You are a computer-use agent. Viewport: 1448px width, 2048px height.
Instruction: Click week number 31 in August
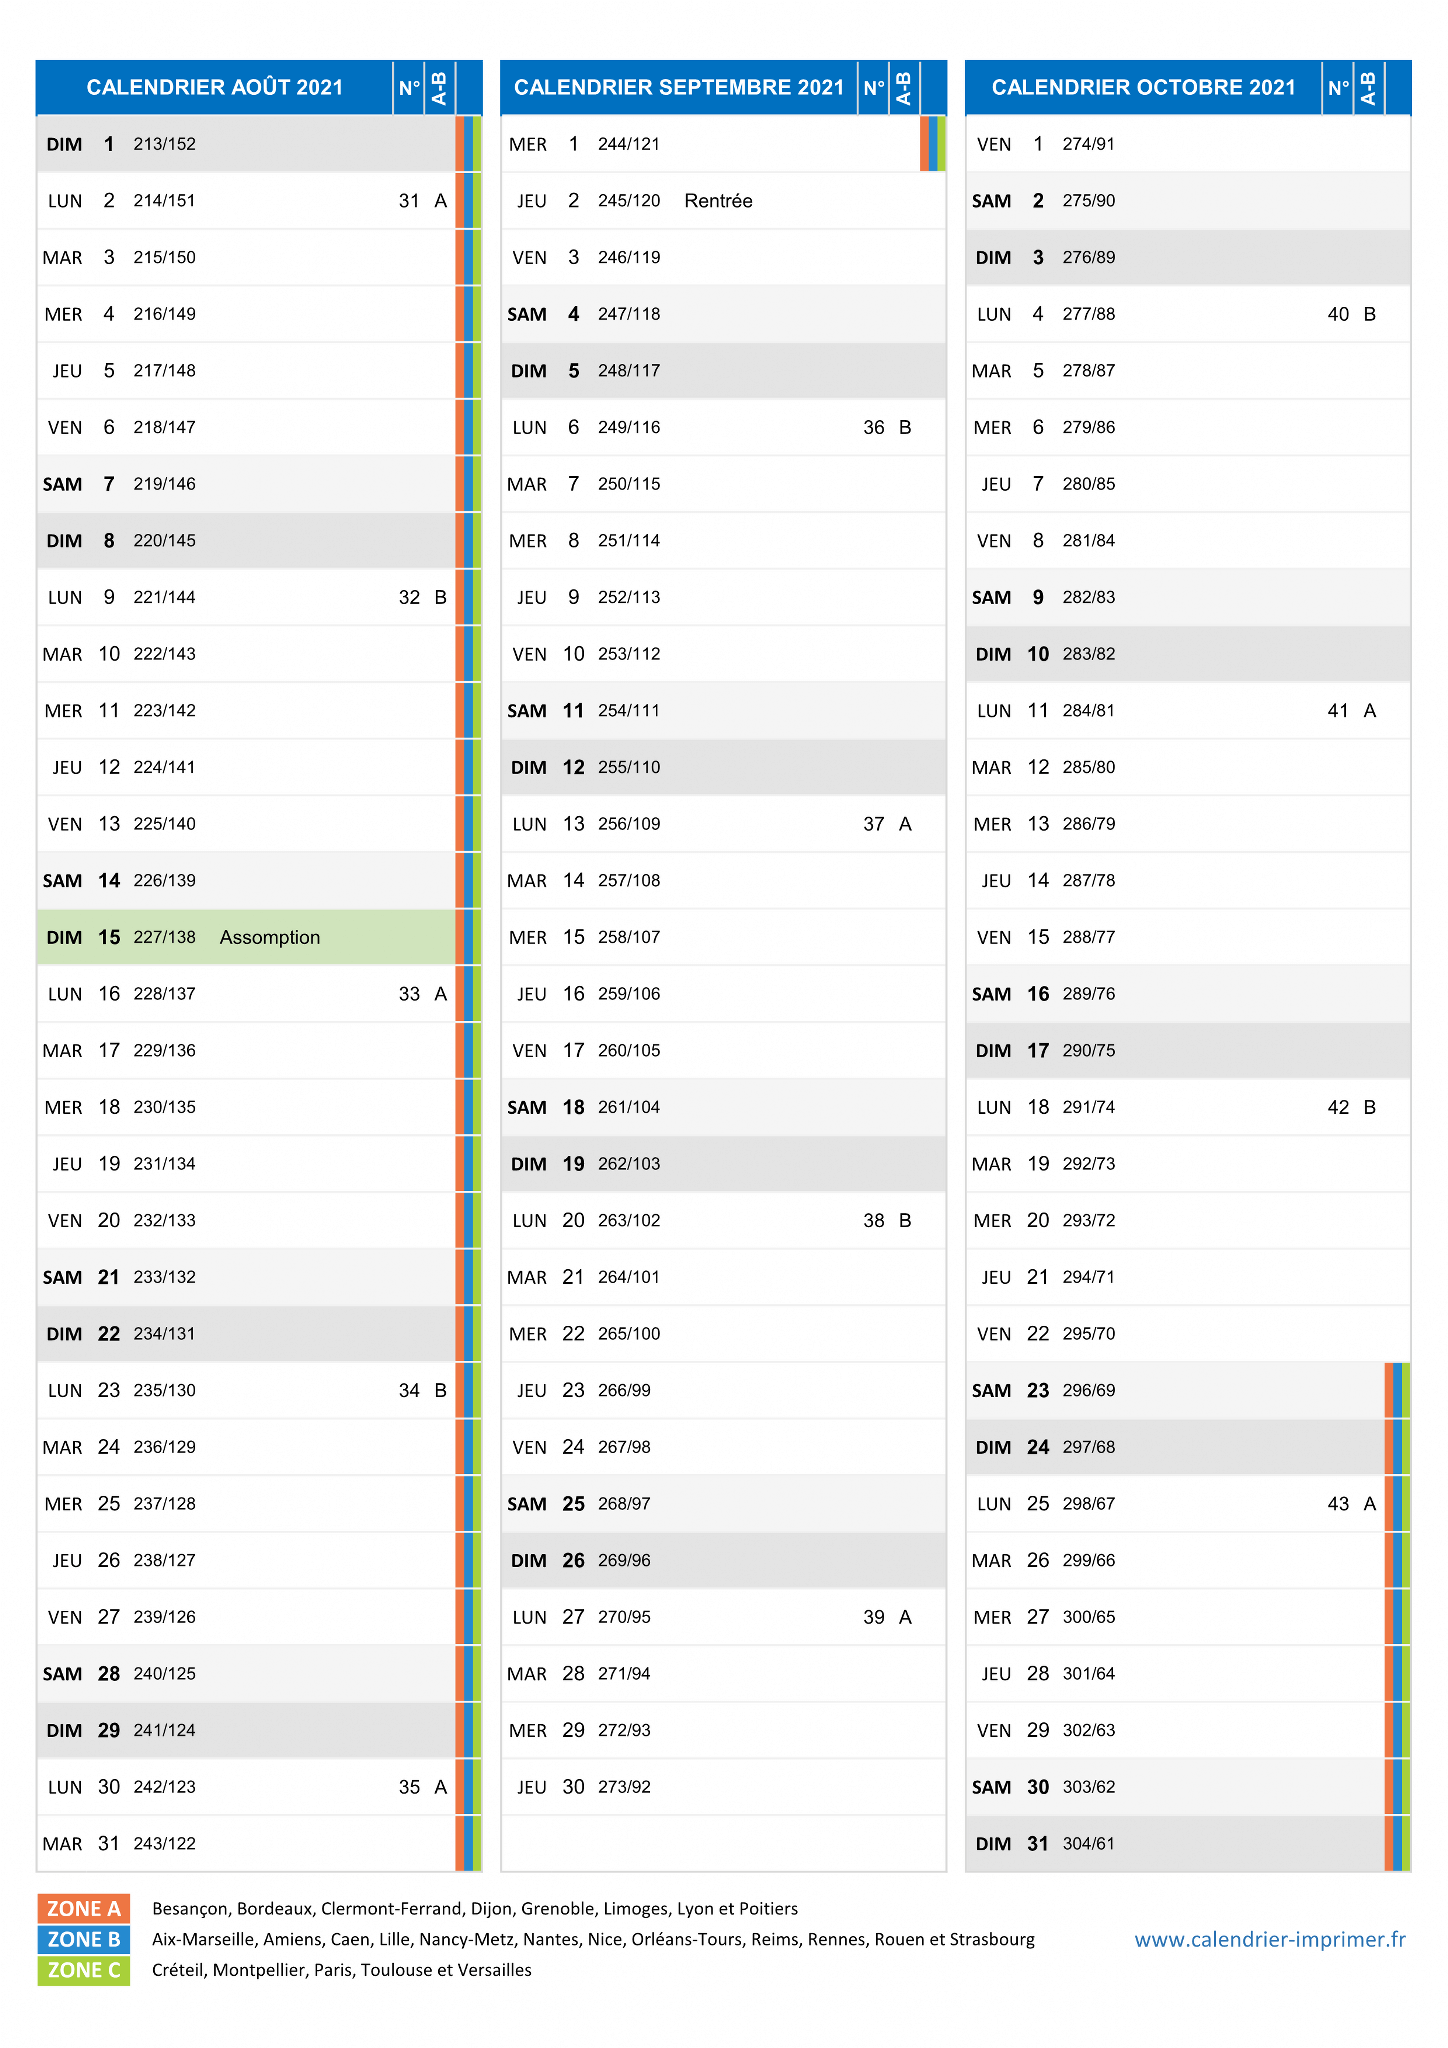pos(409,201)
